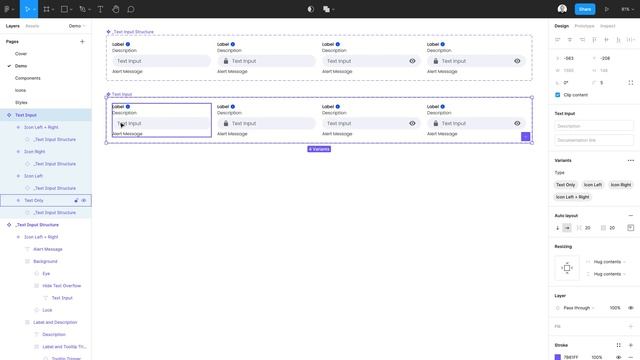Screen dimensions: 640x360
Task: Align top icon in Design panel
Action: 594,40
